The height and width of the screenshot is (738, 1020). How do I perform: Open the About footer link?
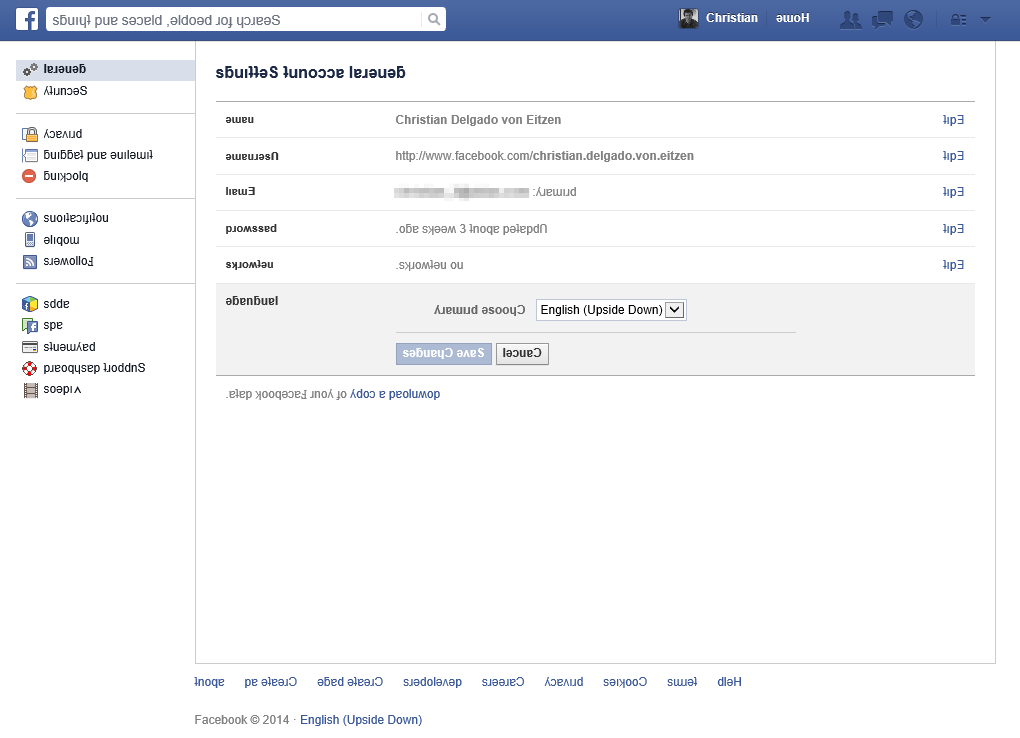pyautogui.click(x=209, y=681)
